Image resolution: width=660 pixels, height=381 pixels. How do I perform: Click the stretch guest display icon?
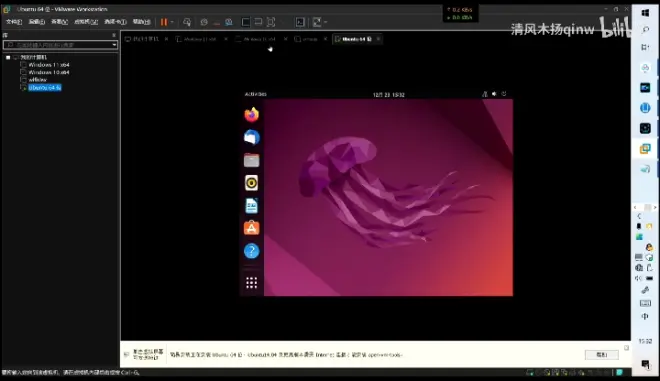pos(317,22)
